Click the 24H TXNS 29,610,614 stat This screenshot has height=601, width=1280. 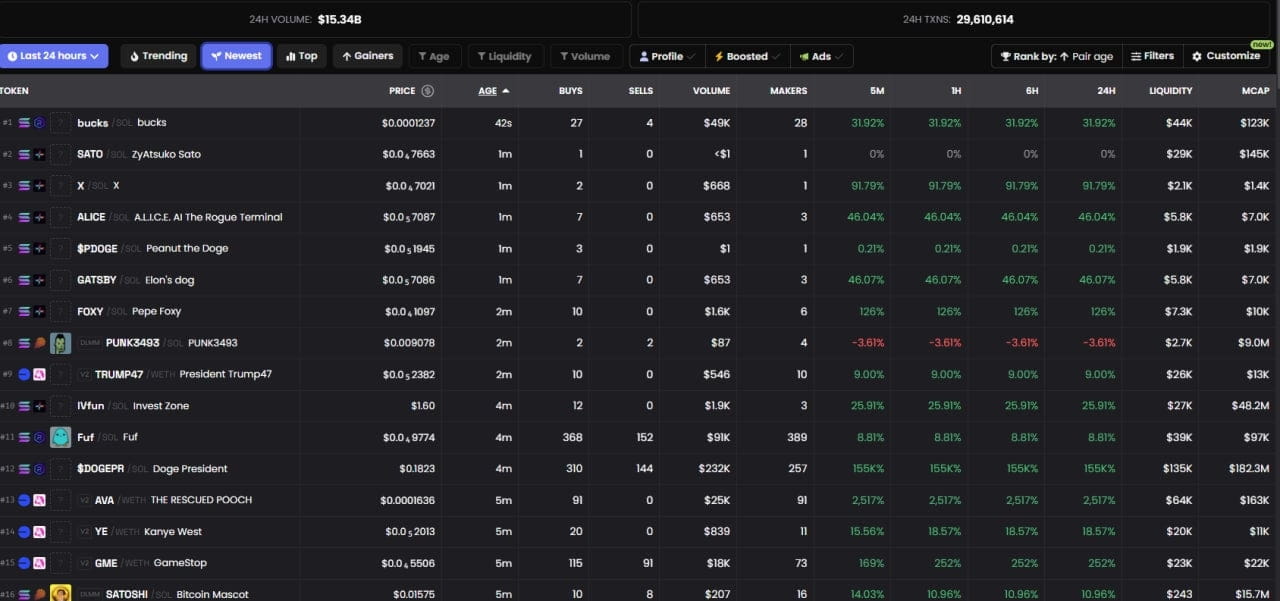point(957,19)
